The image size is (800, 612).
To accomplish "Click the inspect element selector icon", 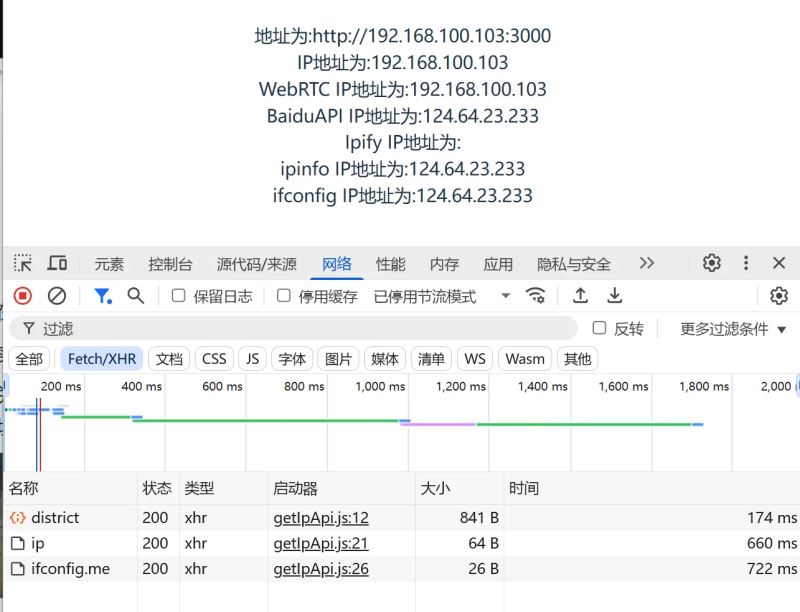I will pos(23,263).
